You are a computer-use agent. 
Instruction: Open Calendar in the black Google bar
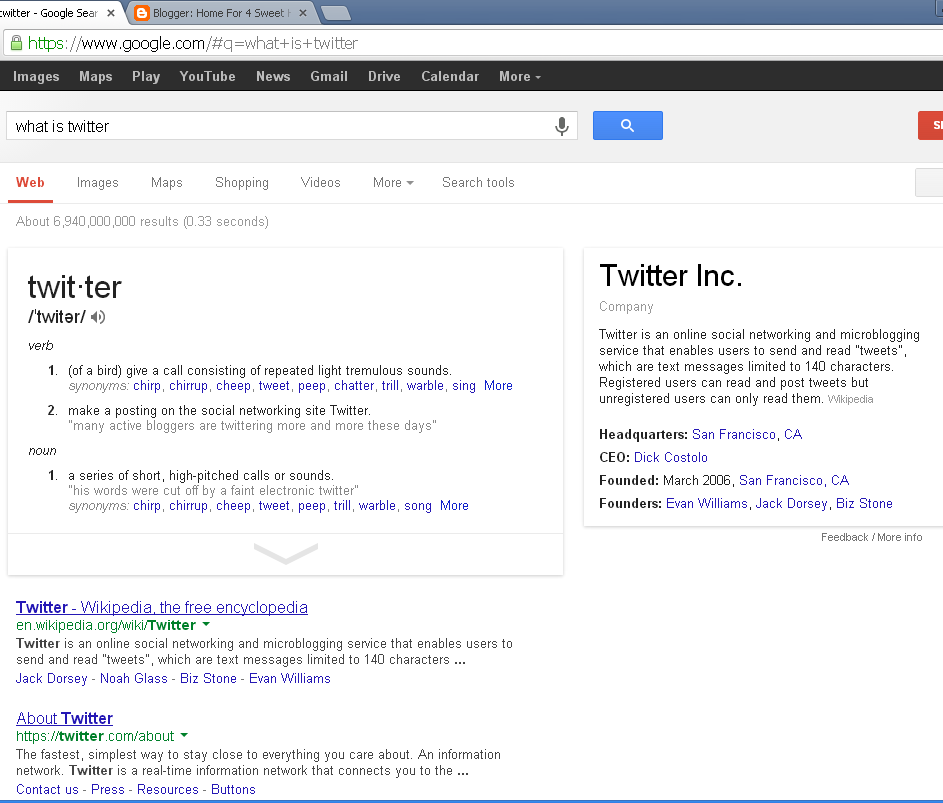(x=450, y=76)
